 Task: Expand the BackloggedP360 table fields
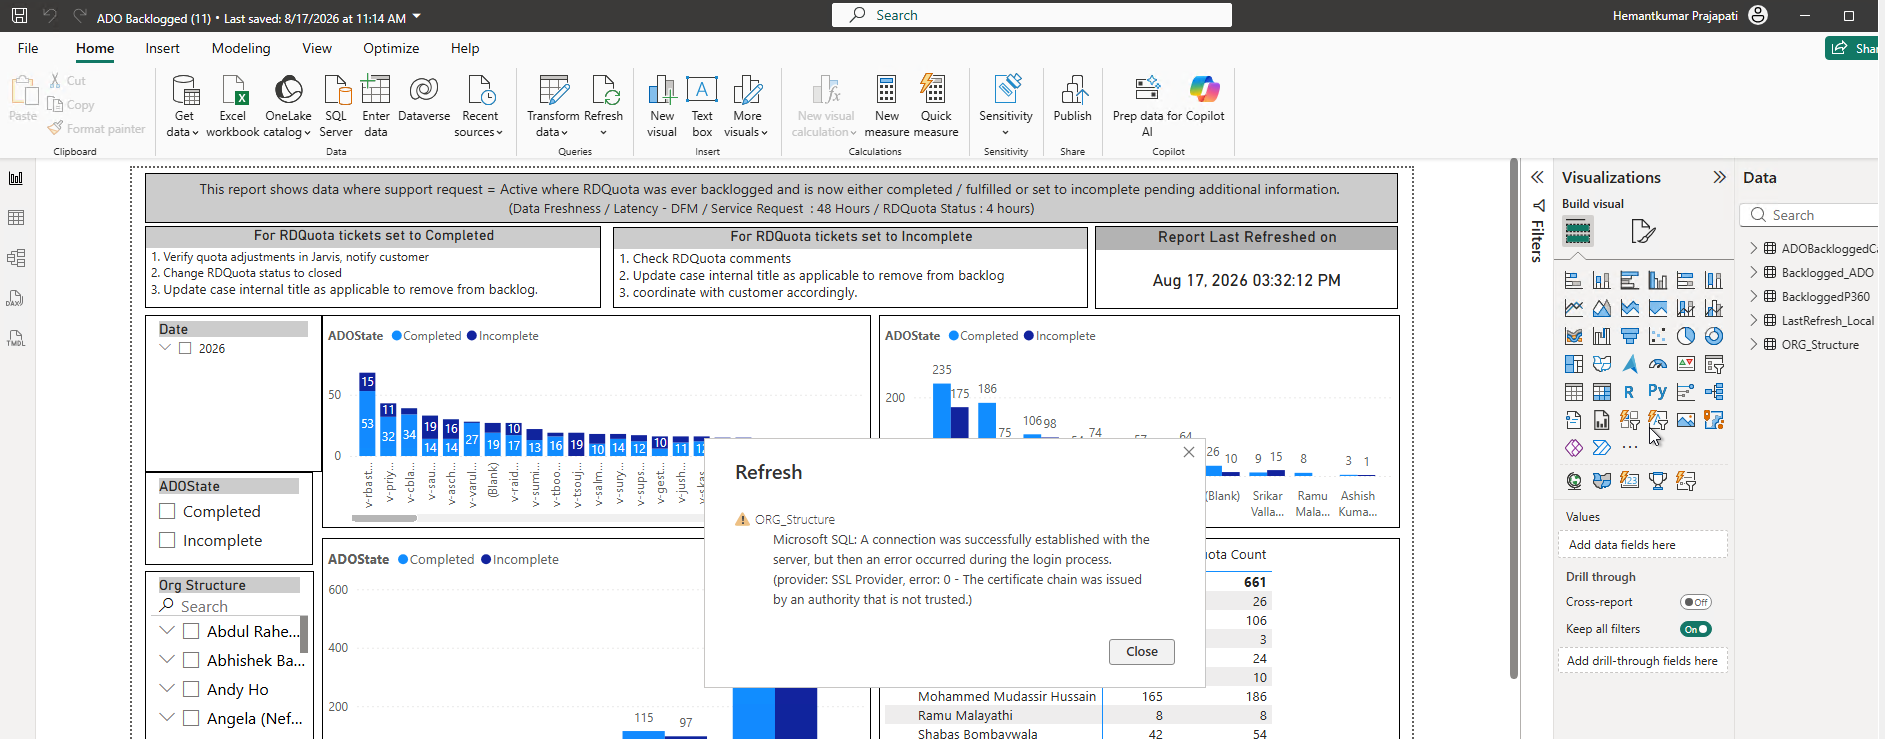pyautogui.click(x=1754, y=296)
